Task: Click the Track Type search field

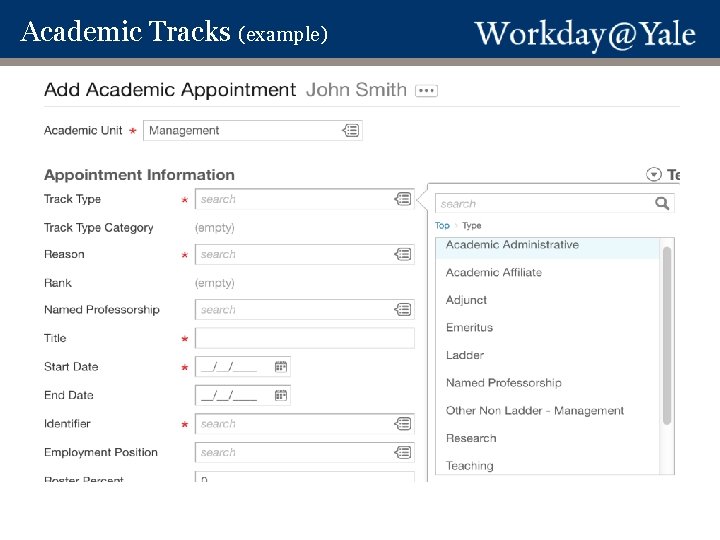Action: click(304, 199)
